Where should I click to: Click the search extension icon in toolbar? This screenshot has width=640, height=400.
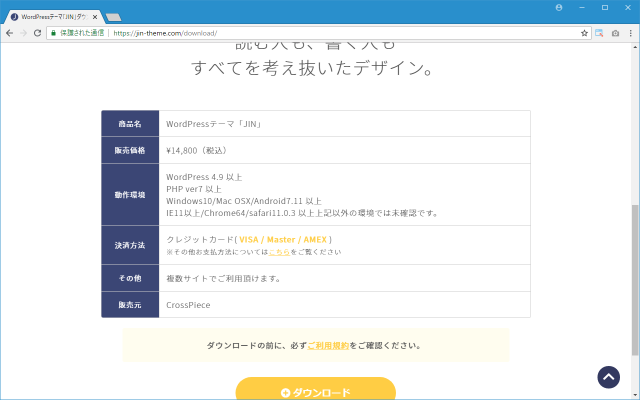tap(599, 33)
